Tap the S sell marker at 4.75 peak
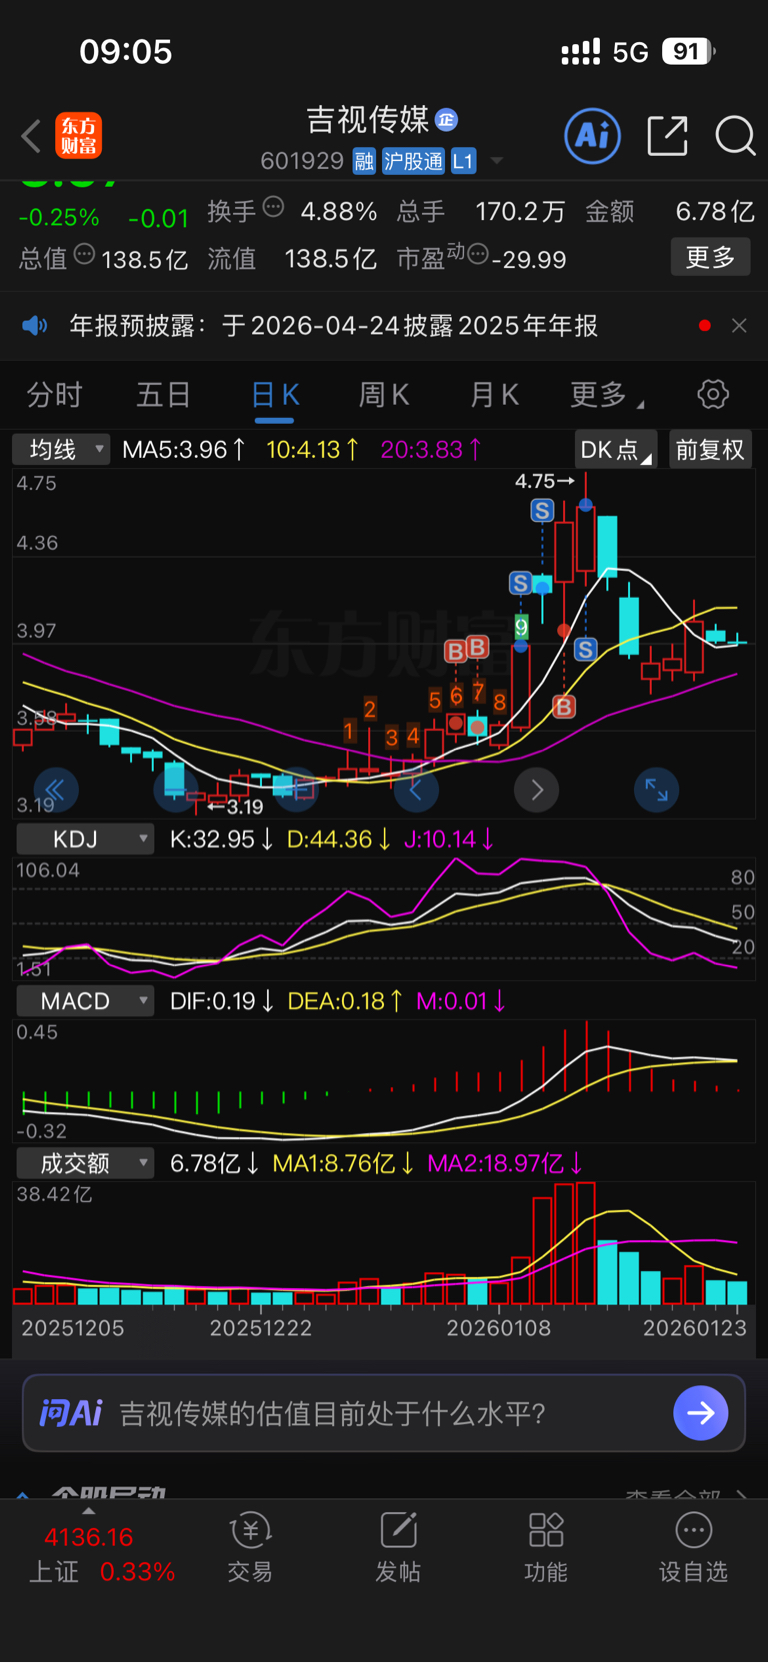The width and height of the screenshot is (768, 1663). click(x=542, y=511)
